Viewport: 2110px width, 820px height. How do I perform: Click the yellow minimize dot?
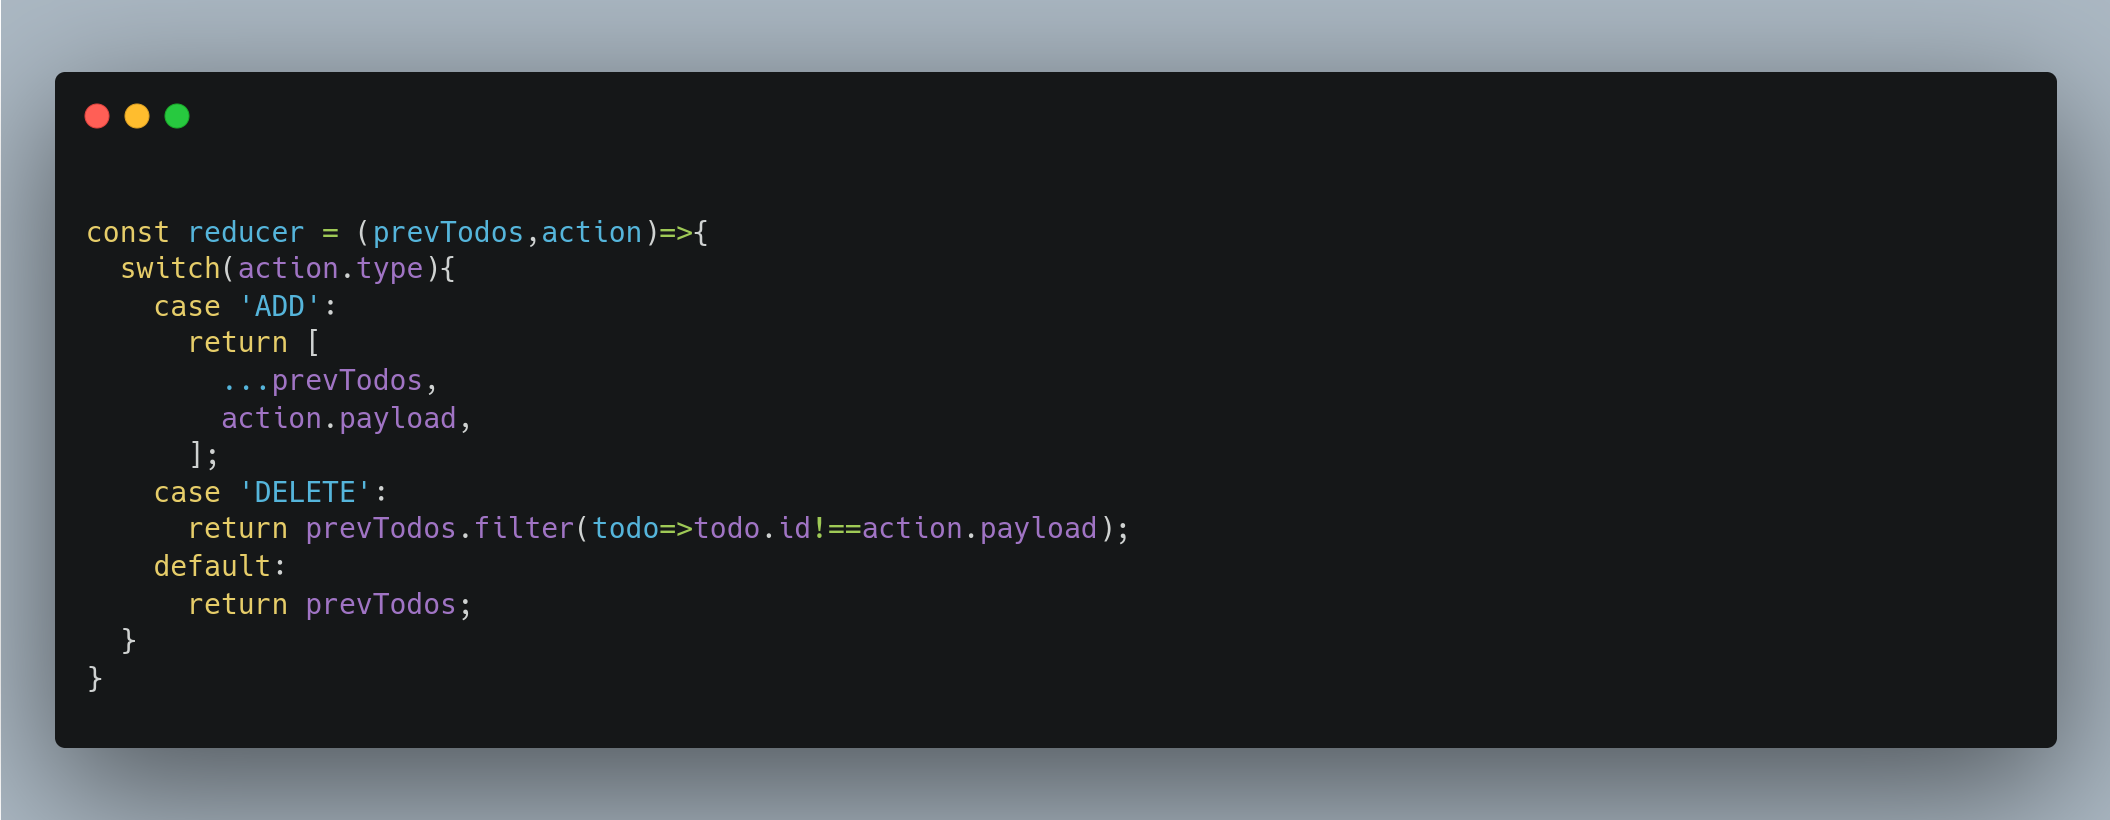coord(137,116)
